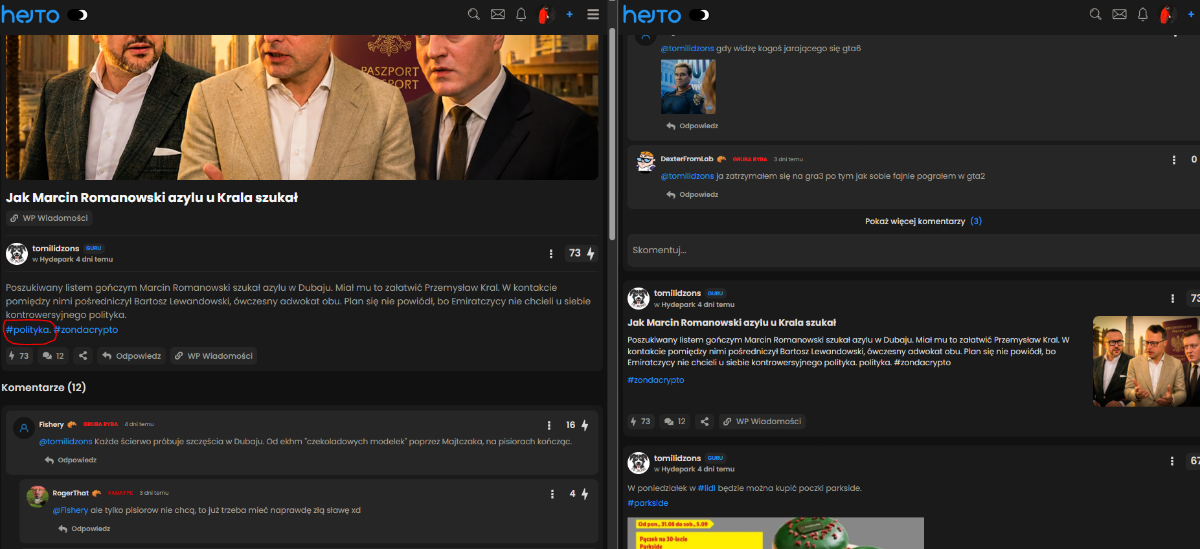Open the hamburger menu in the left window header
1200x549 pixels.
tap(593, 15)
